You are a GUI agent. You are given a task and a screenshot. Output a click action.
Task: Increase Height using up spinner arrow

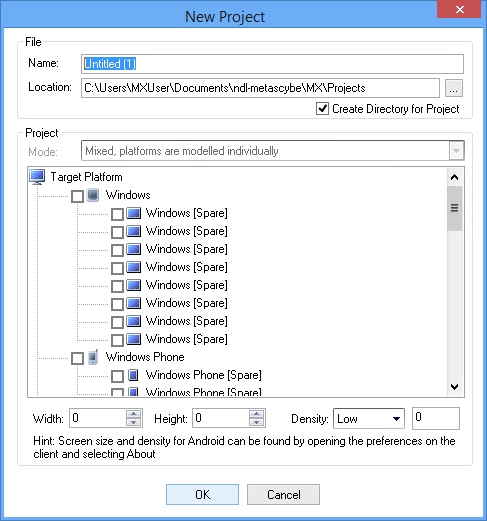coord(256,414)
